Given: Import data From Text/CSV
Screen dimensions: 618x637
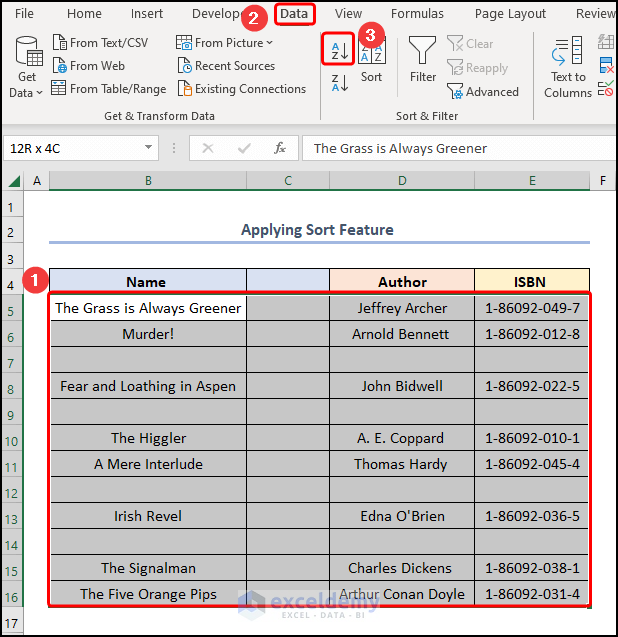Looking at the screenshot, I should click(x=100, y=43).
